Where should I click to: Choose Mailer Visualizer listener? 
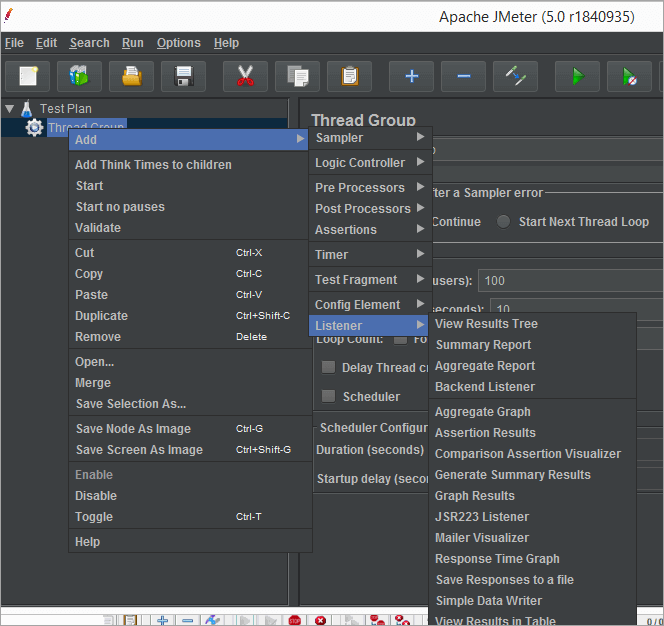click(533, 538)
